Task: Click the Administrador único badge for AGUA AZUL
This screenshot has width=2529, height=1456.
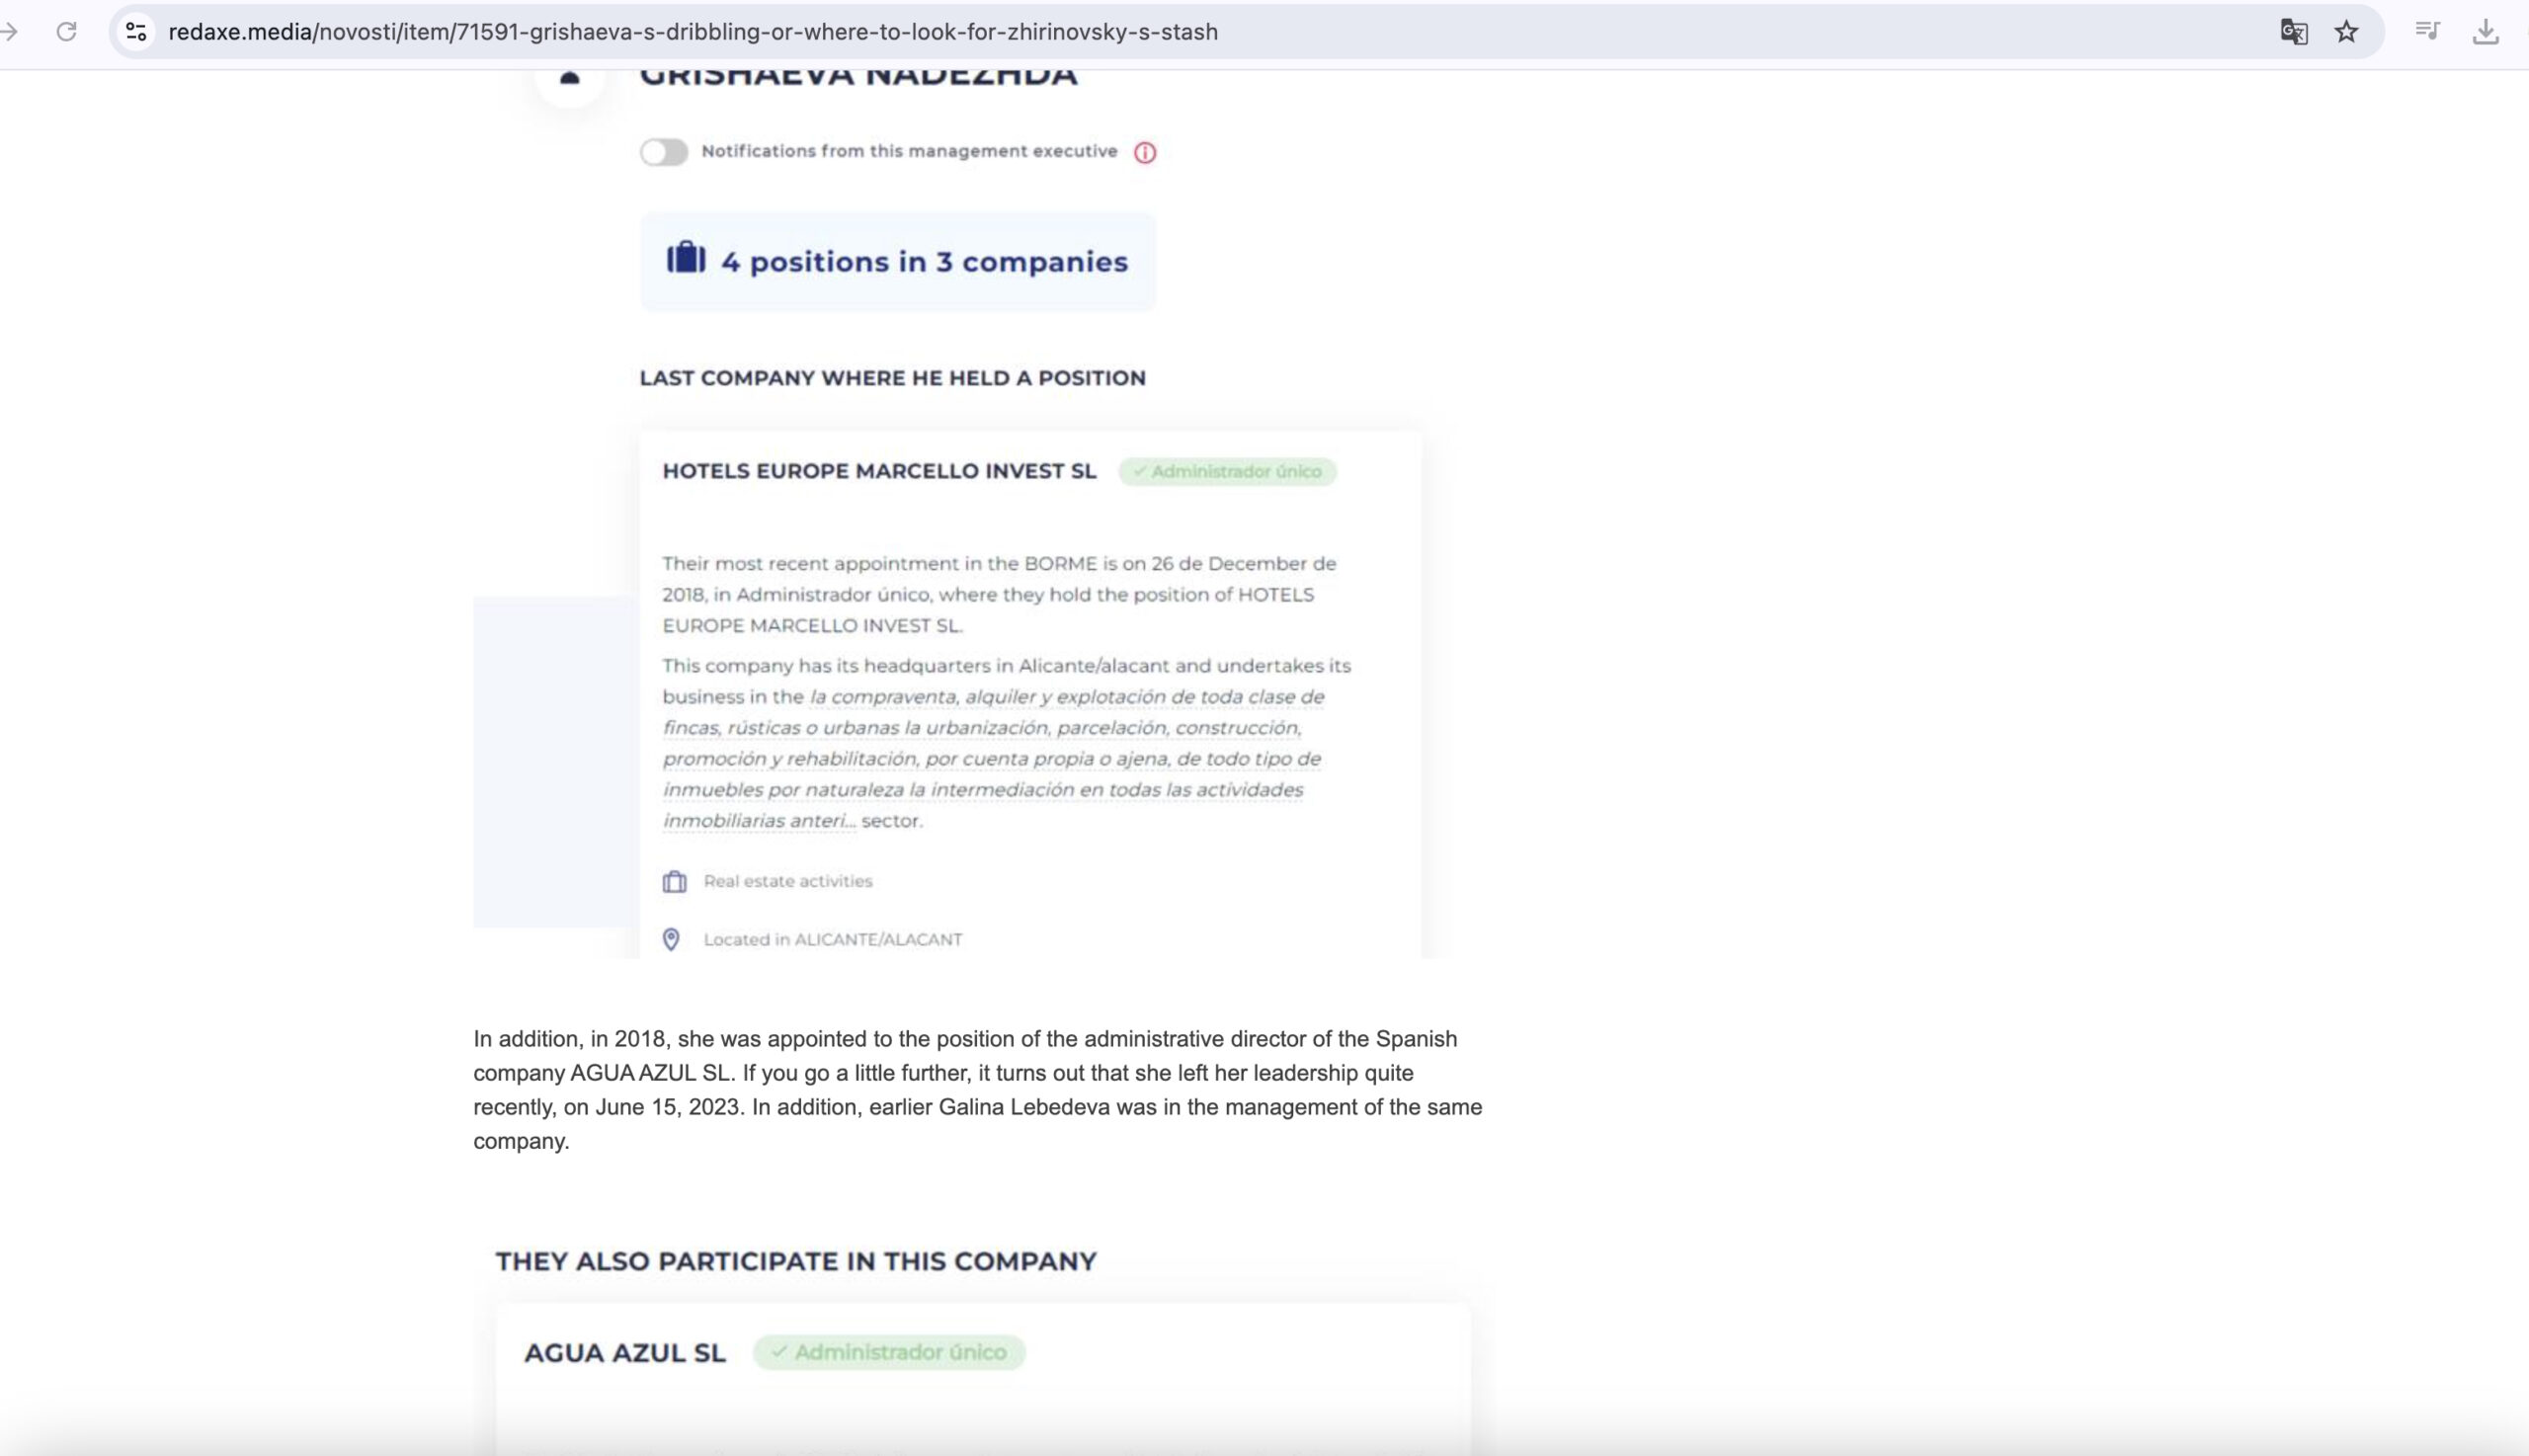Action: click(x=889, y=1352)
